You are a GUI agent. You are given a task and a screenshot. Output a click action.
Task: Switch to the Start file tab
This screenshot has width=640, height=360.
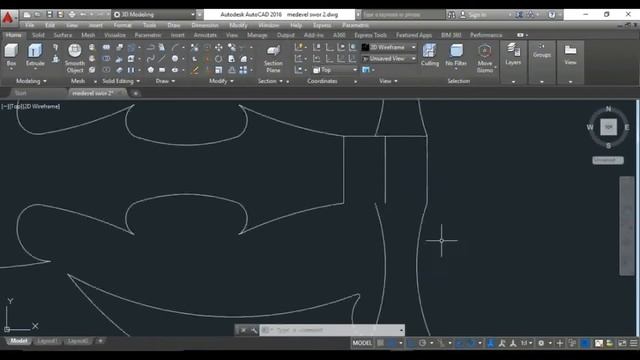tap(20, 93)
